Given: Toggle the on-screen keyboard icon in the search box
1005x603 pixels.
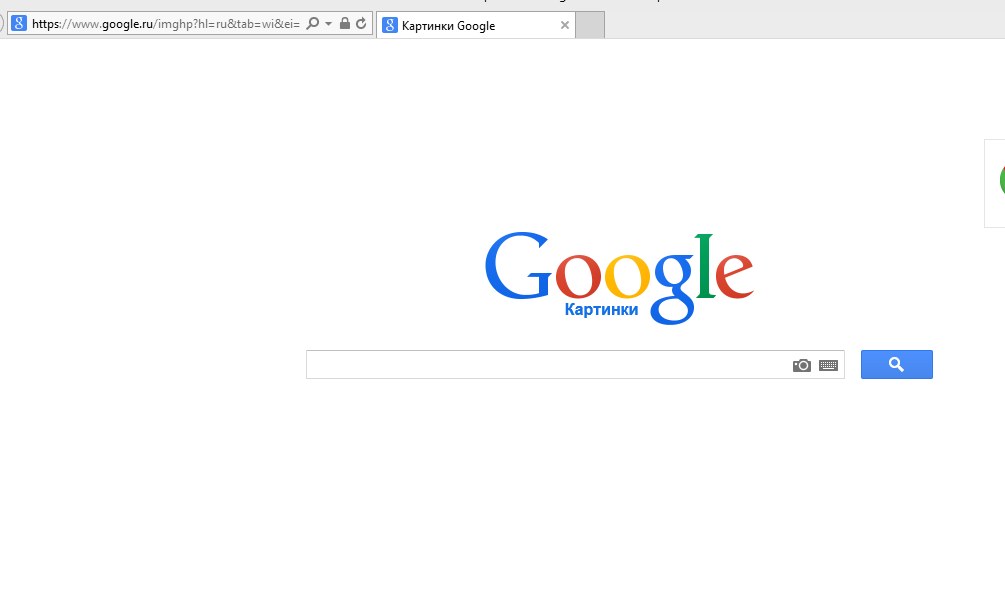Looking at the screenshot, I should (x=829, y=365).
